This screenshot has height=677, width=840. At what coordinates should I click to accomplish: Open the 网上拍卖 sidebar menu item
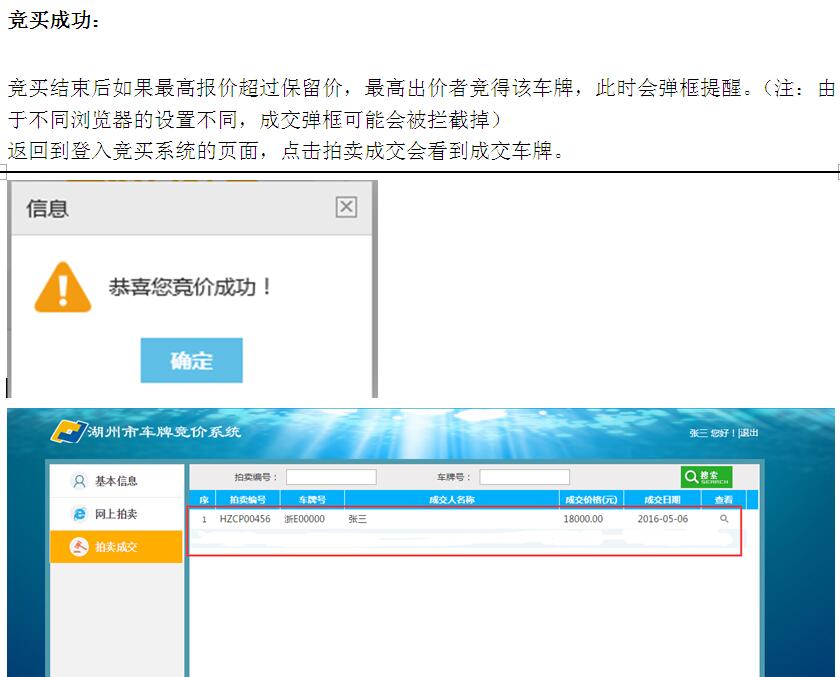(x=116, y=514)
